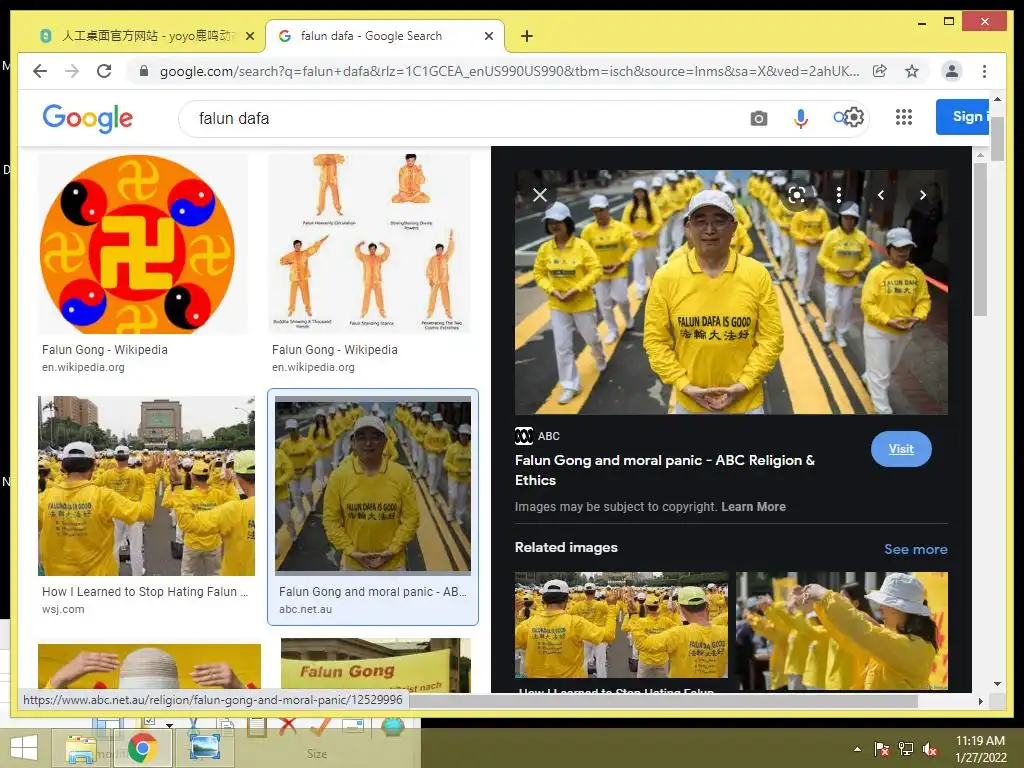Viewport: 1024px width, 768px height.
Task: Open ABC source link in preview
Action: point(537,436)
